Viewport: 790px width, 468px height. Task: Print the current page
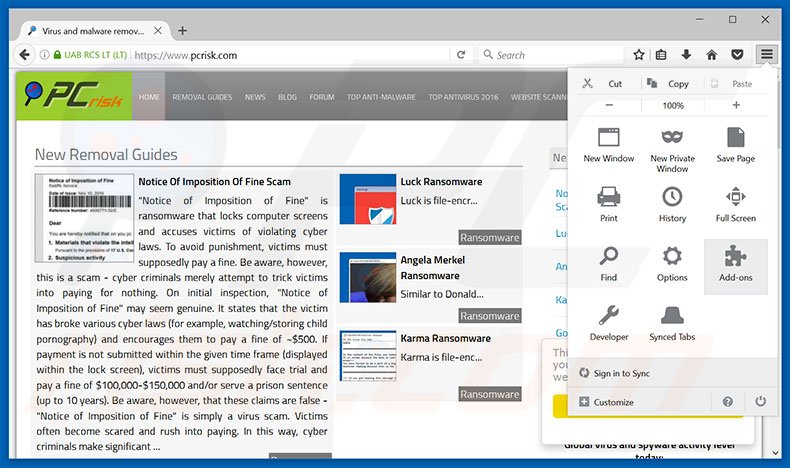point(609,205)
